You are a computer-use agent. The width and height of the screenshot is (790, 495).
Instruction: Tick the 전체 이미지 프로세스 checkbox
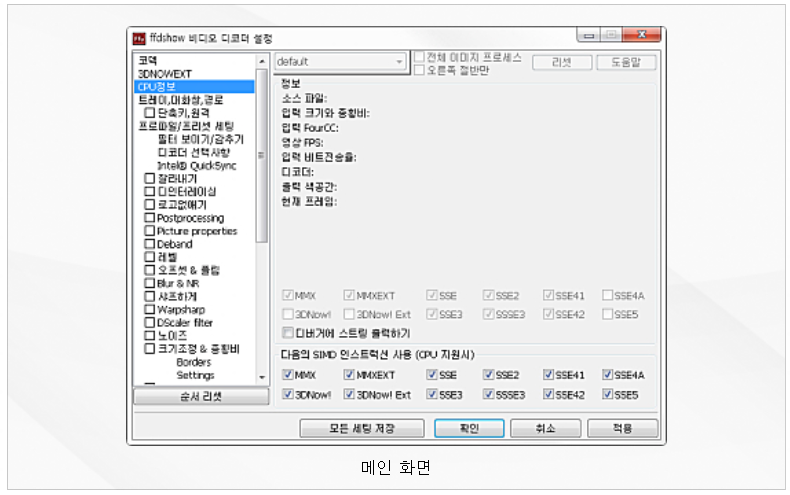point(419,57)
